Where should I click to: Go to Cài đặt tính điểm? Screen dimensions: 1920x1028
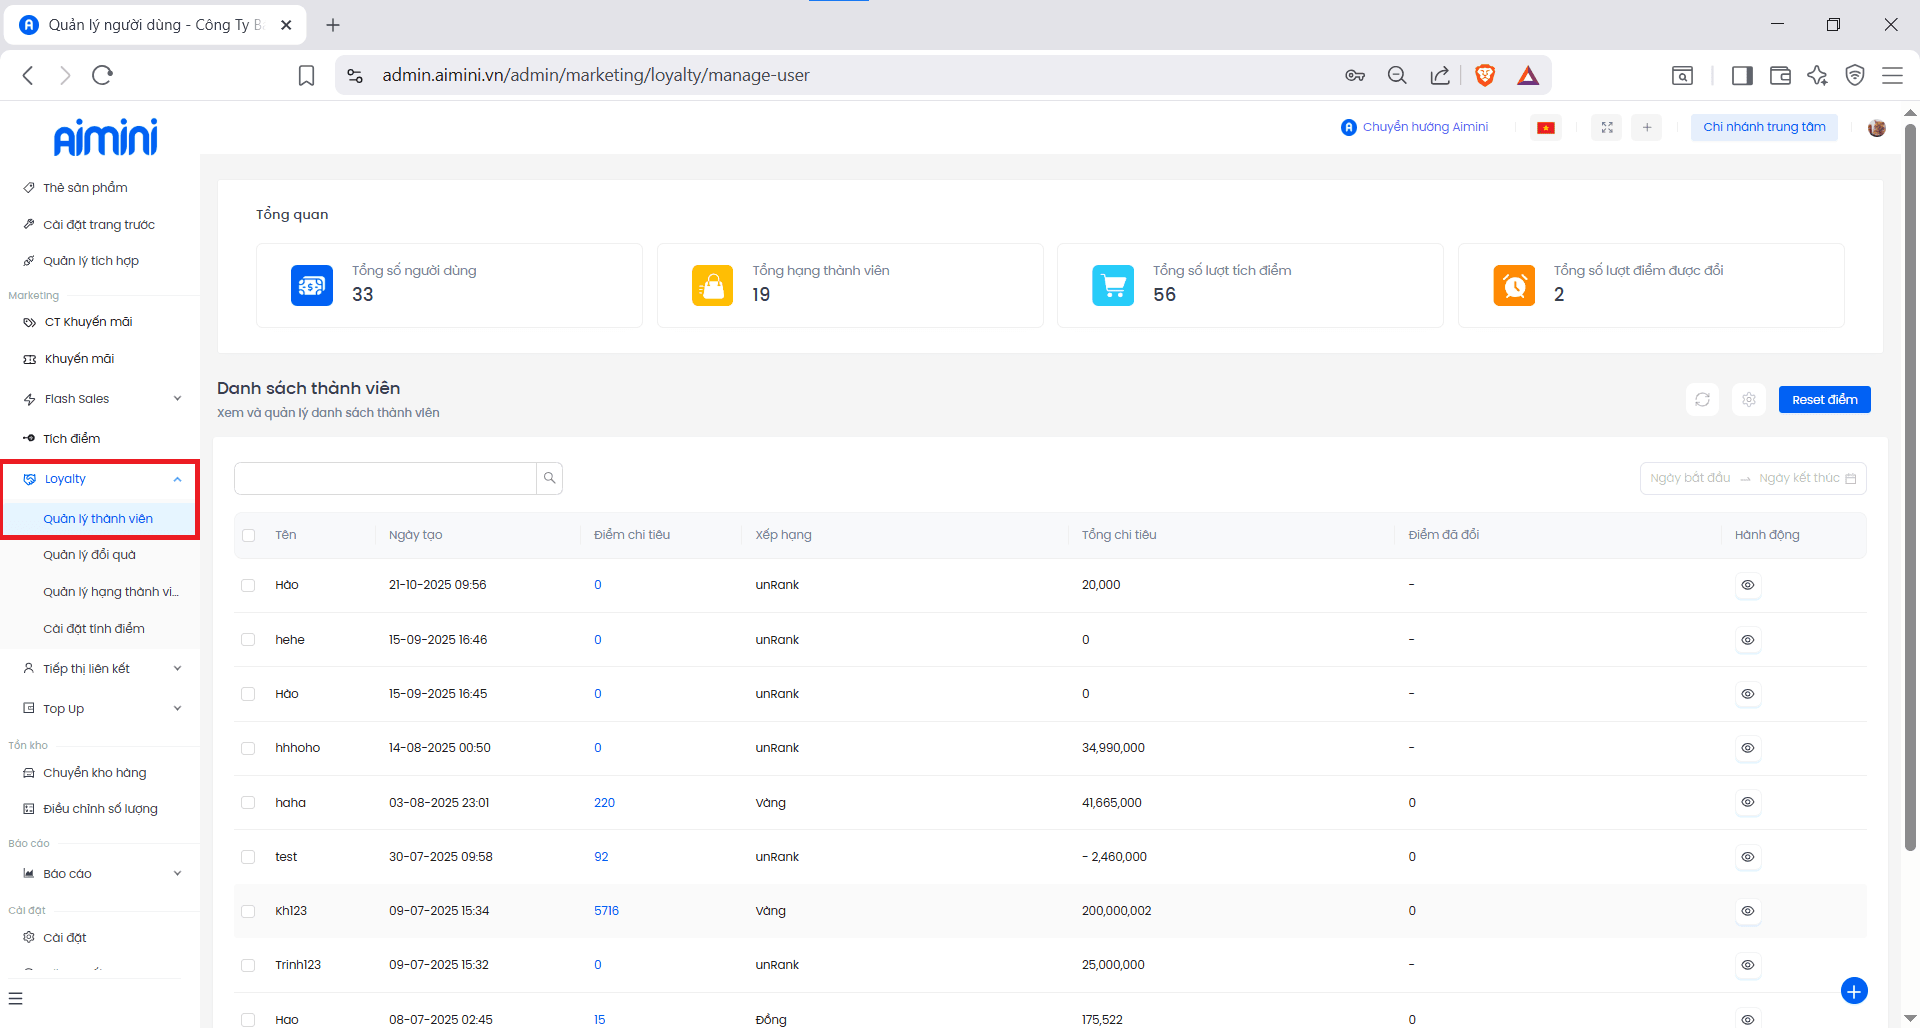point(93,629)
